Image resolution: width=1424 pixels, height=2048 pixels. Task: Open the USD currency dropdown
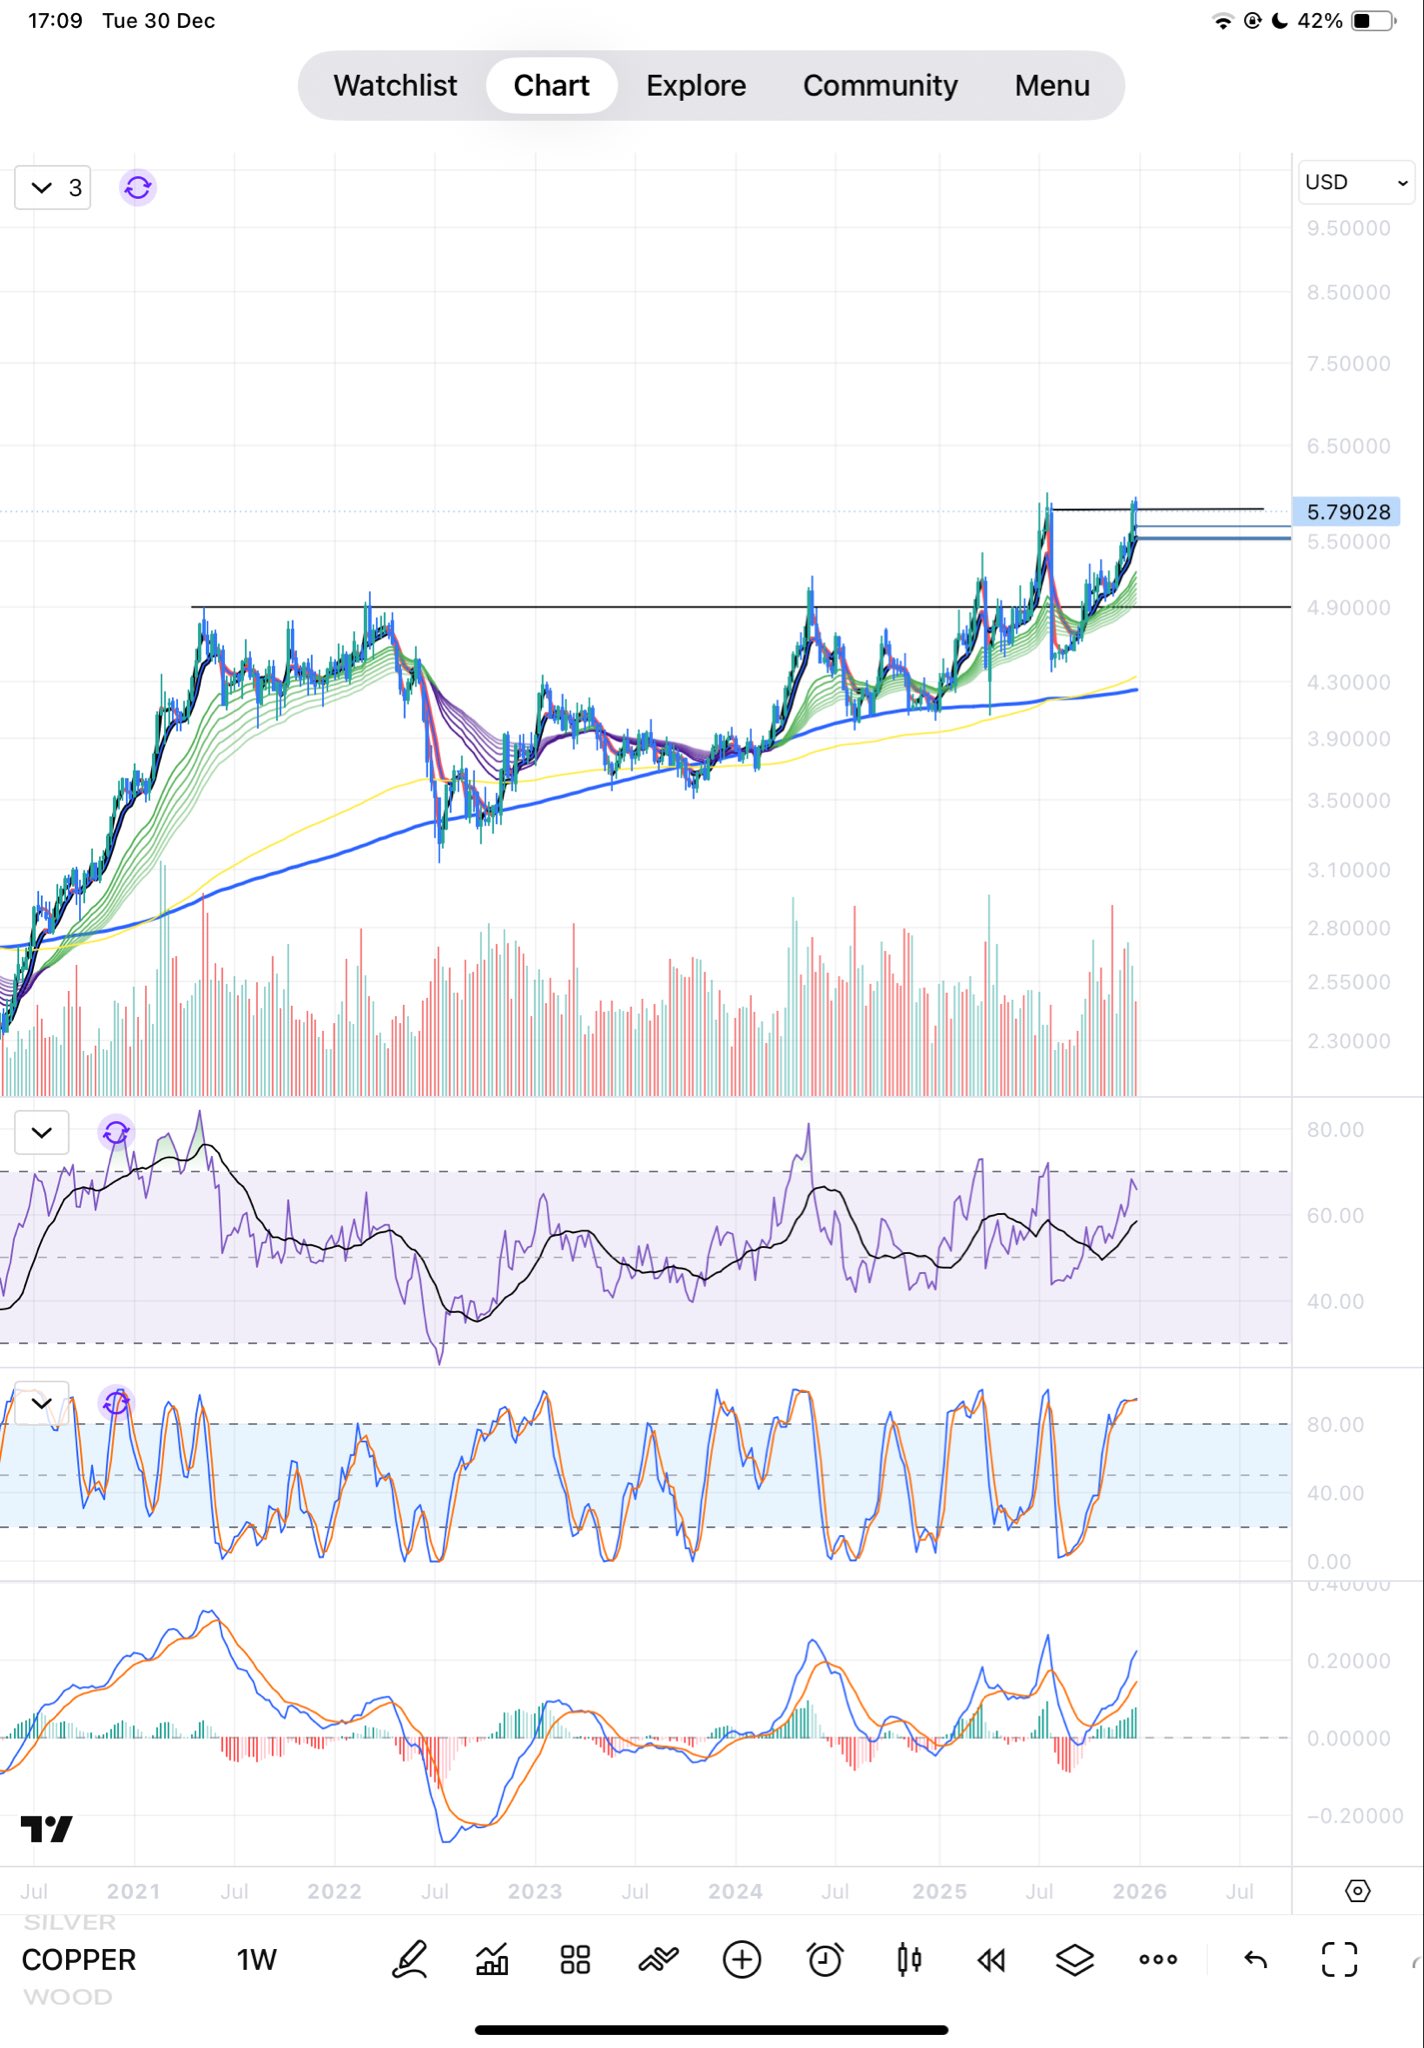1356,182
